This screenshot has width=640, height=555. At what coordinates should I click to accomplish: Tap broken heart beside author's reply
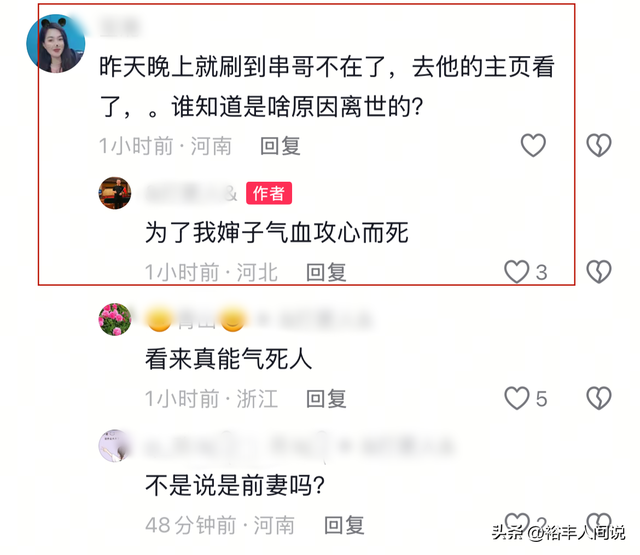pyautogui.click(x=599, y=272)
